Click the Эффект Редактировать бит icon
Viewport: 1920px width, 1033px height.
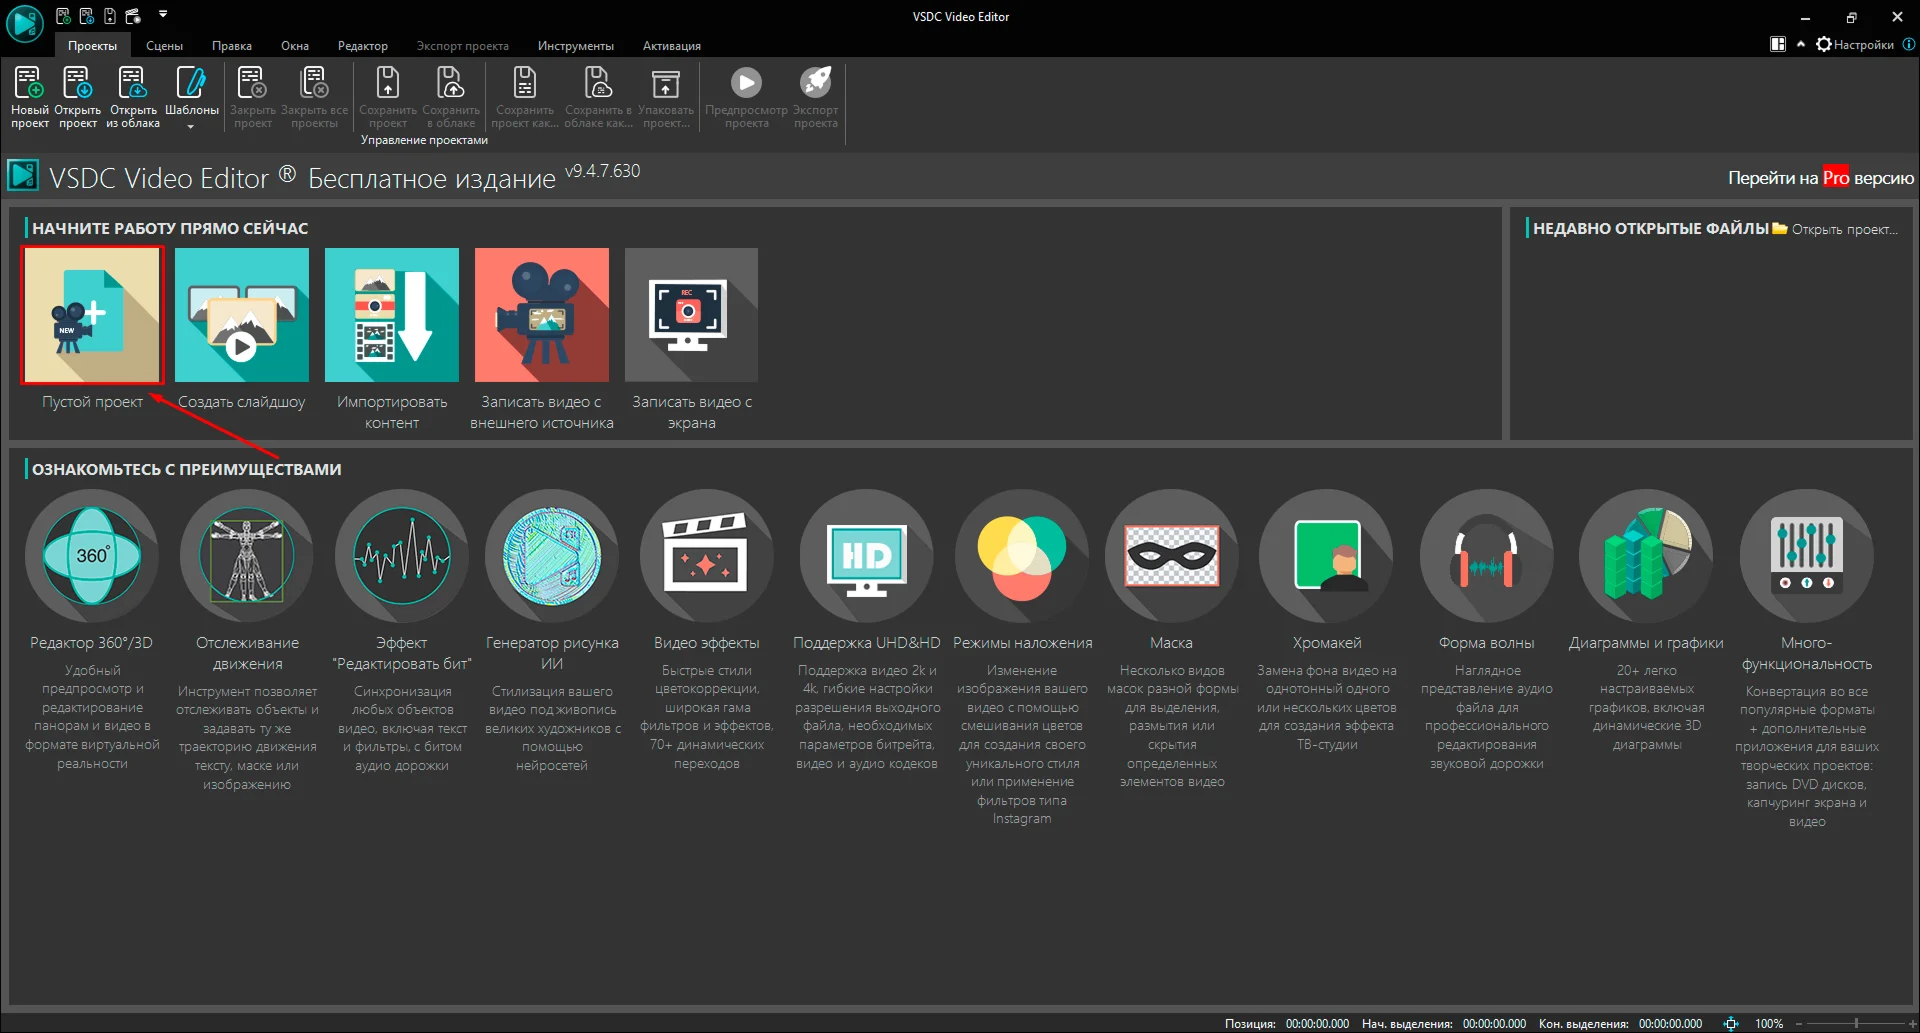click(x=402, y=556)
